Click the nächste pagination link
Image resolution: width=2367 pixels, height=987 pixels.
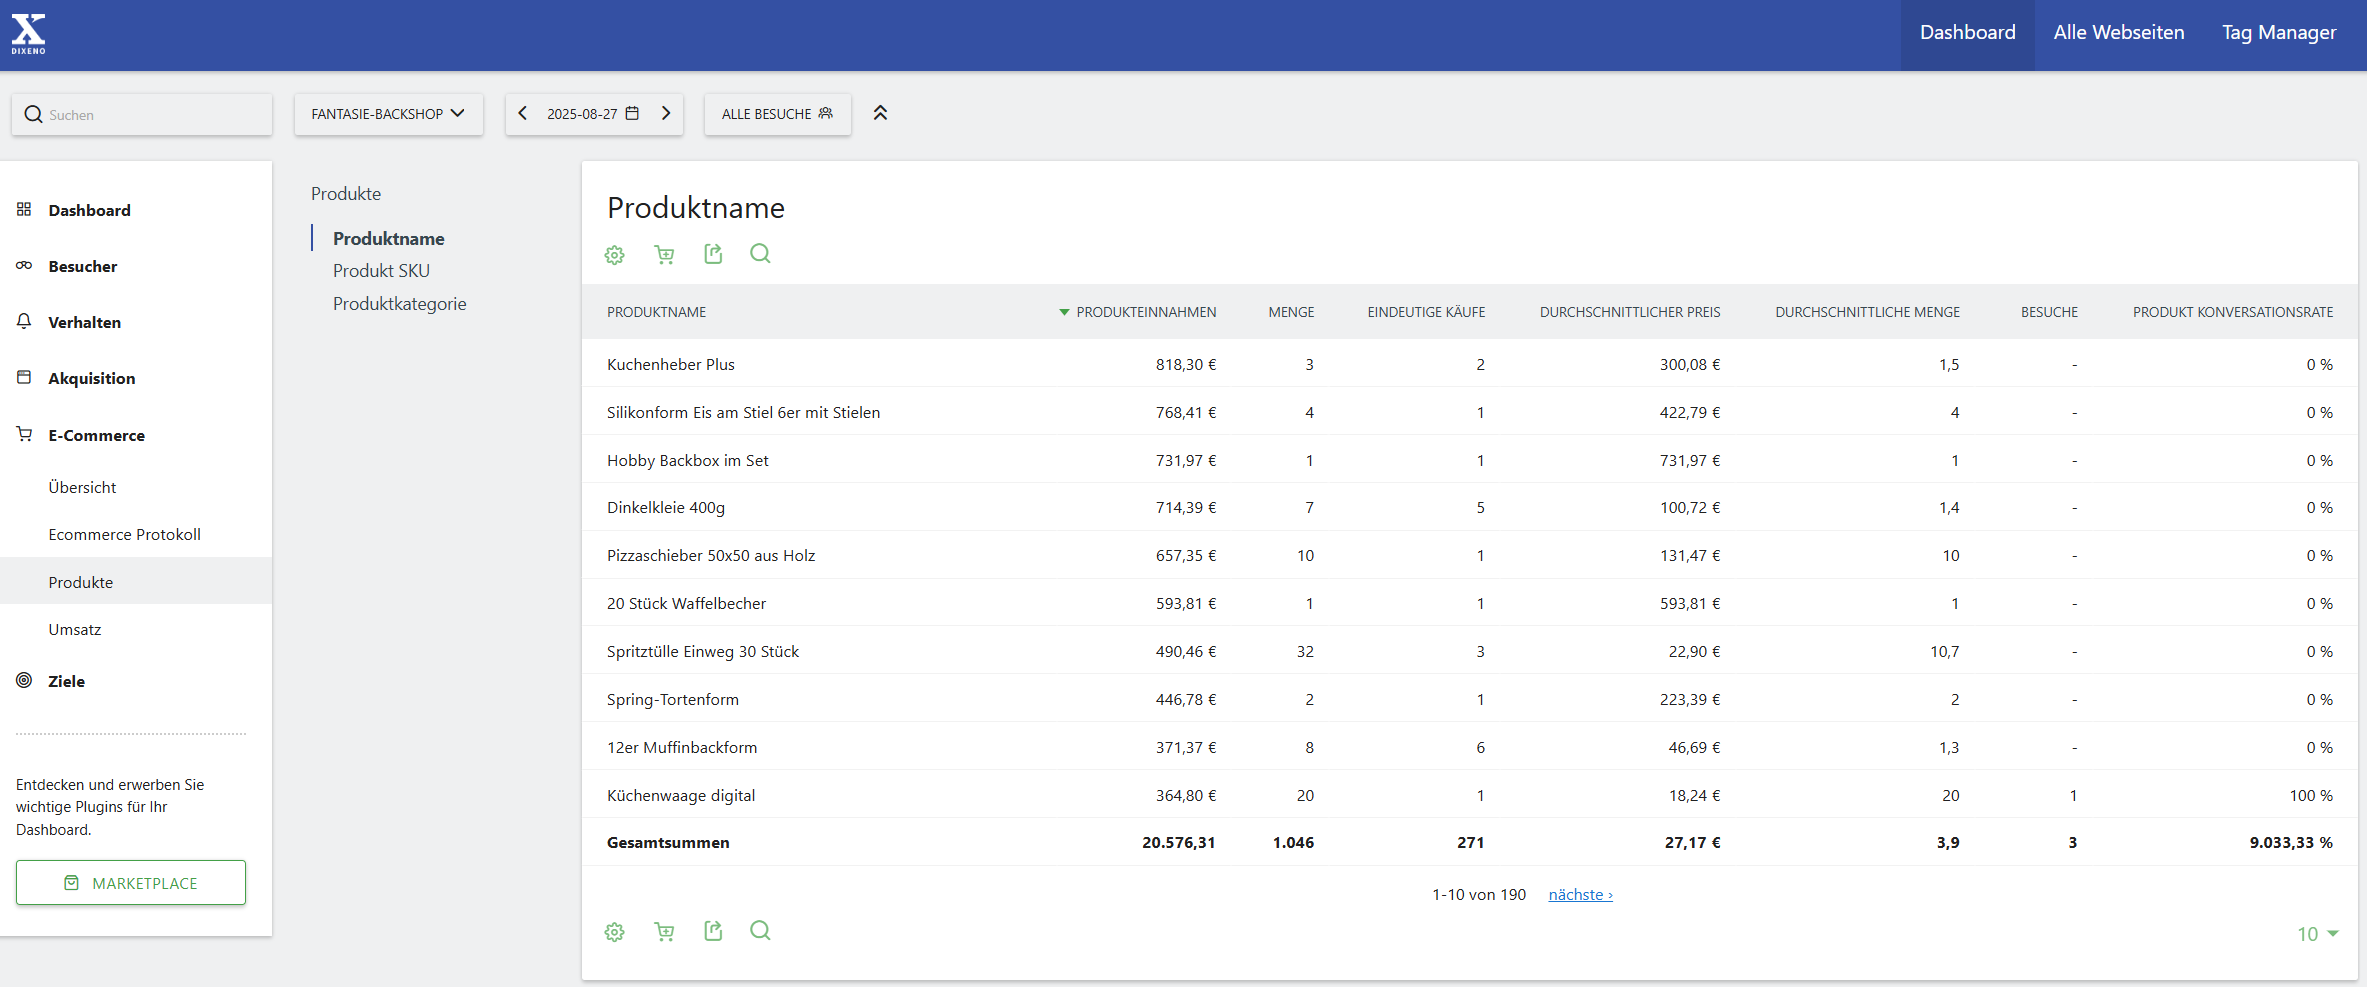1580,895
